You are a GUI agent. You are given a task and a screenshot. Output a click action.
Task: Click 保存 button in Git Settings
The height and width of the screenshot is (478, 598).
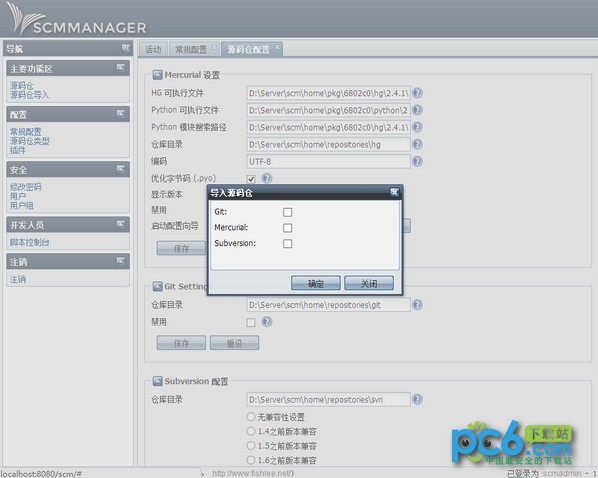pyautogui.click(x=181, y=343)
